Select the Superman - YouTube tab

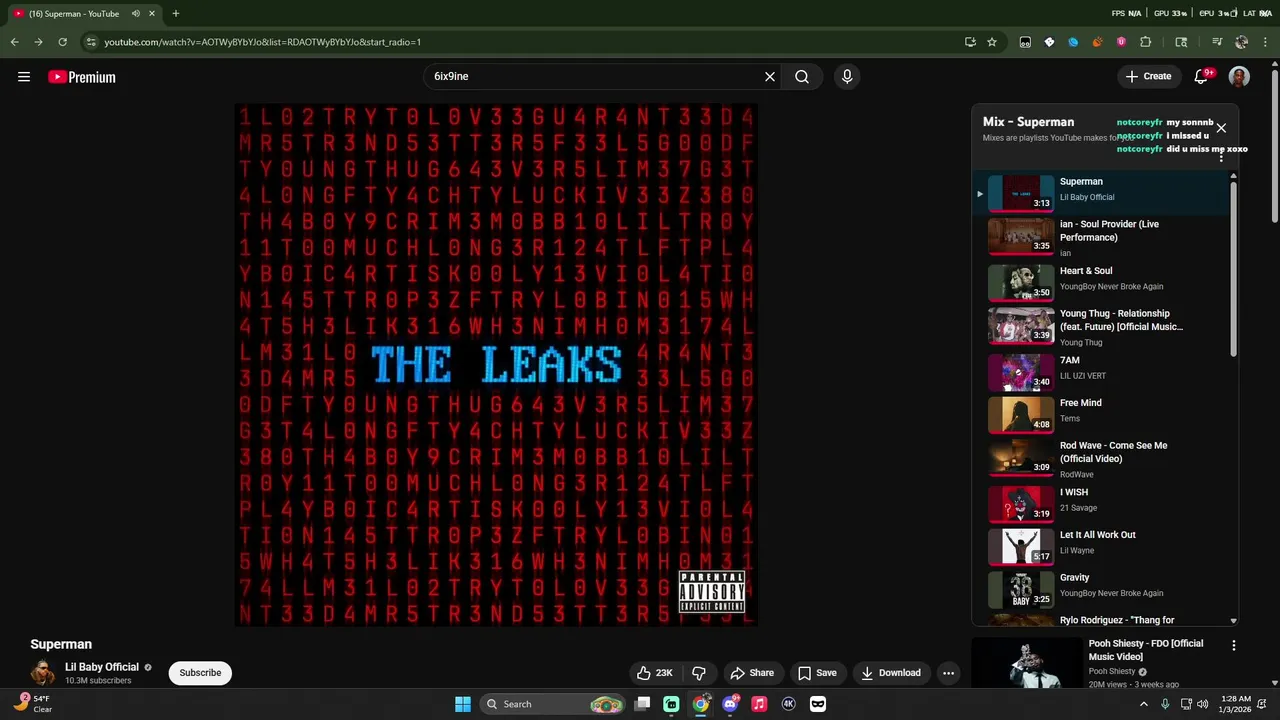pos(85,14)
